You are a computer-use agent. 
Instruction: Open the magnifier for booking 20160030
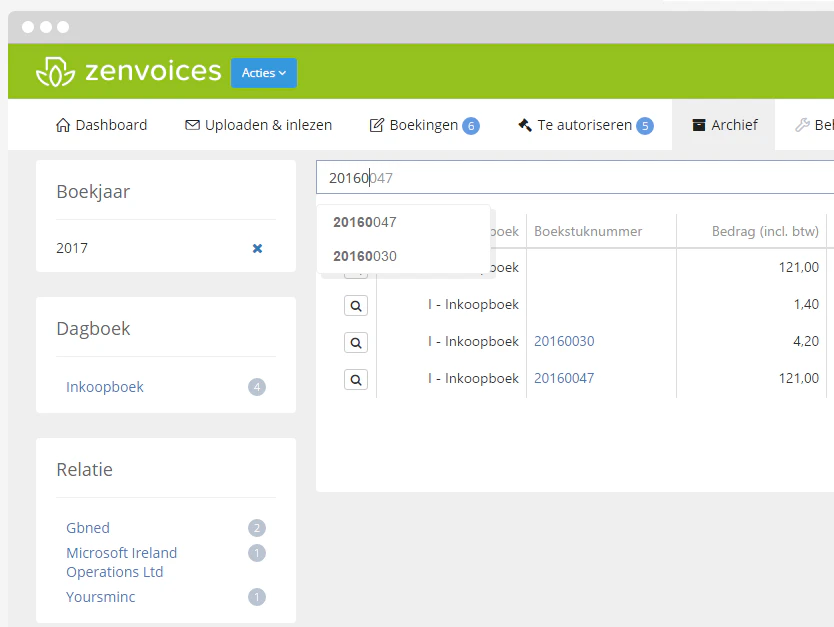(356, 342)
